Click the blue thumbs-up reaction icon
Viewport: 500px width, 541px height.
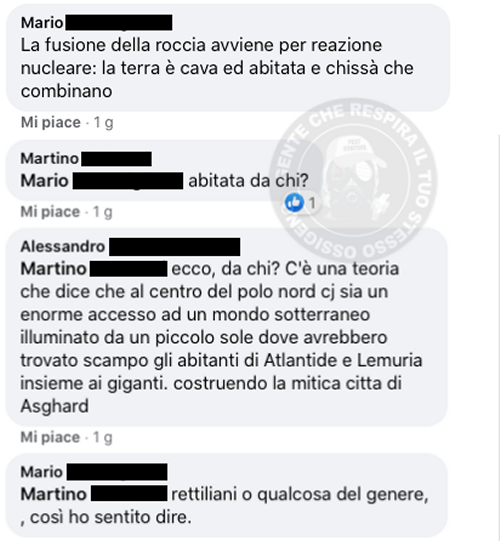click(x=294, y=203)
